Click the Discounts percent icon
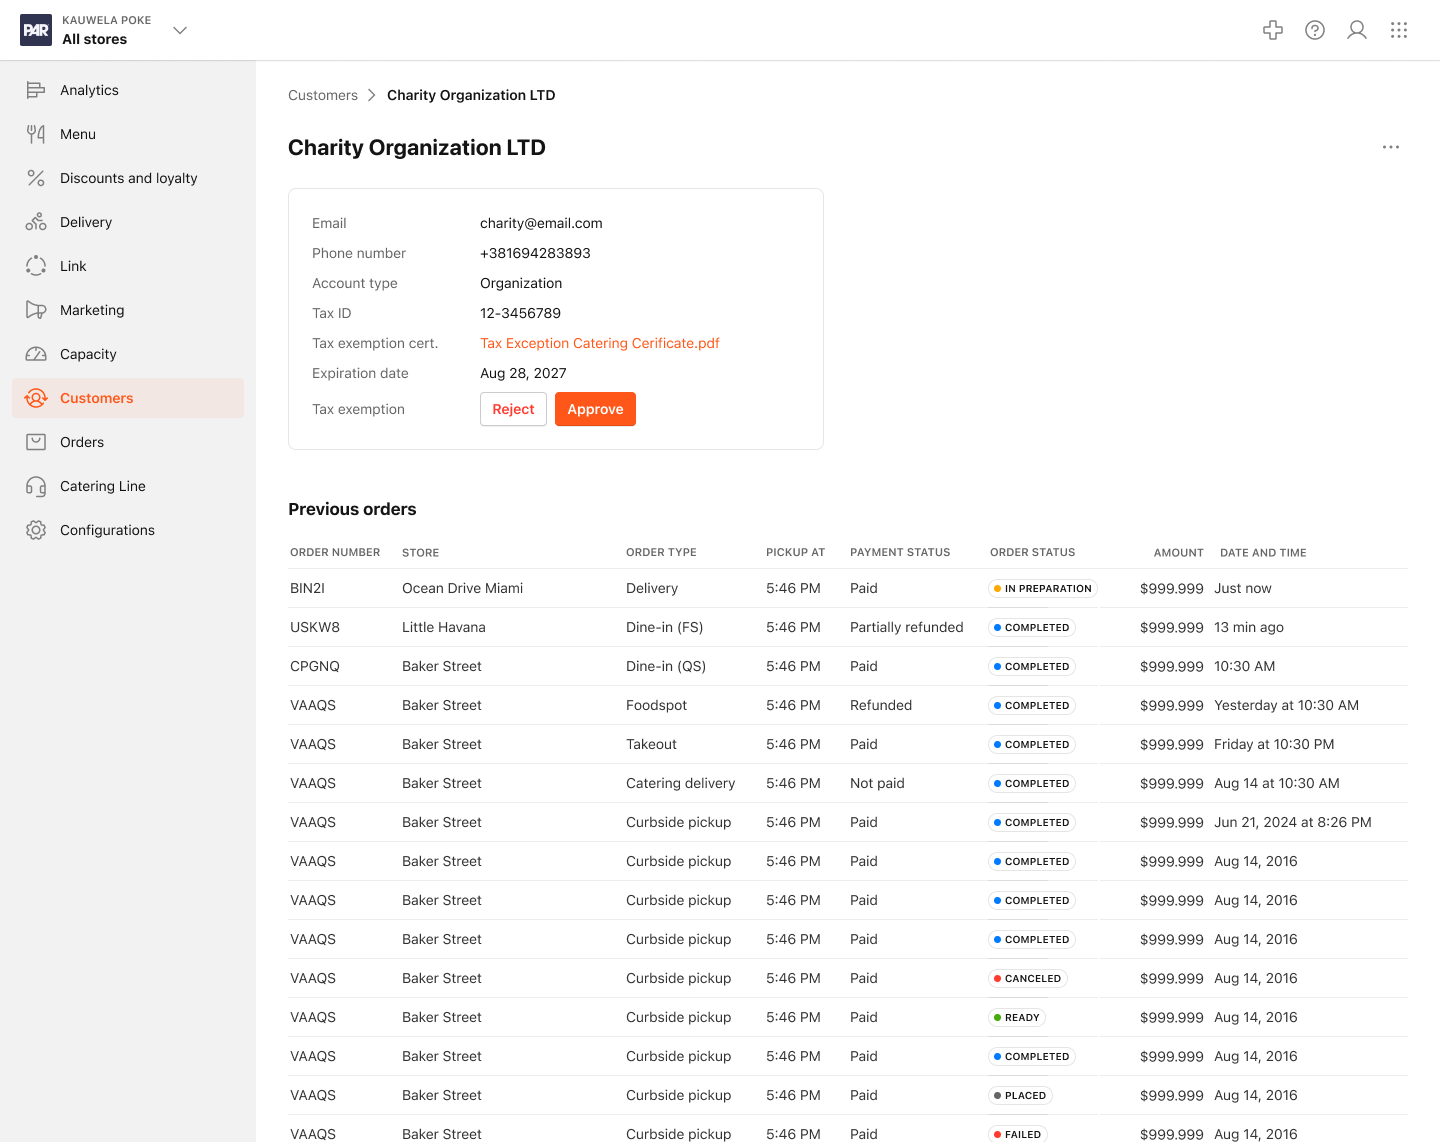1440x1142 pixels. coord(36,178)
